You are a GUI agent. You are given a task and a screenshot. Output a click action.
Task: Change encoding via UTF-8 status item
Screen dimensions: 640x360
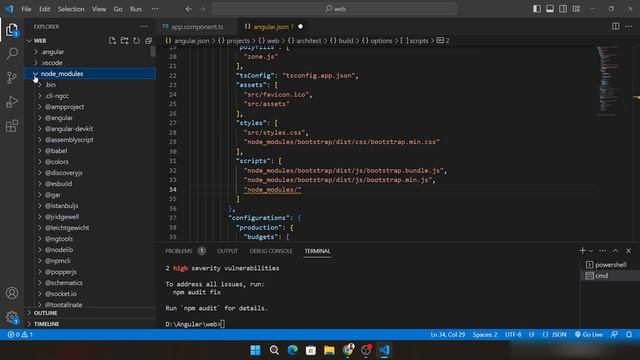tap(513, 335)
